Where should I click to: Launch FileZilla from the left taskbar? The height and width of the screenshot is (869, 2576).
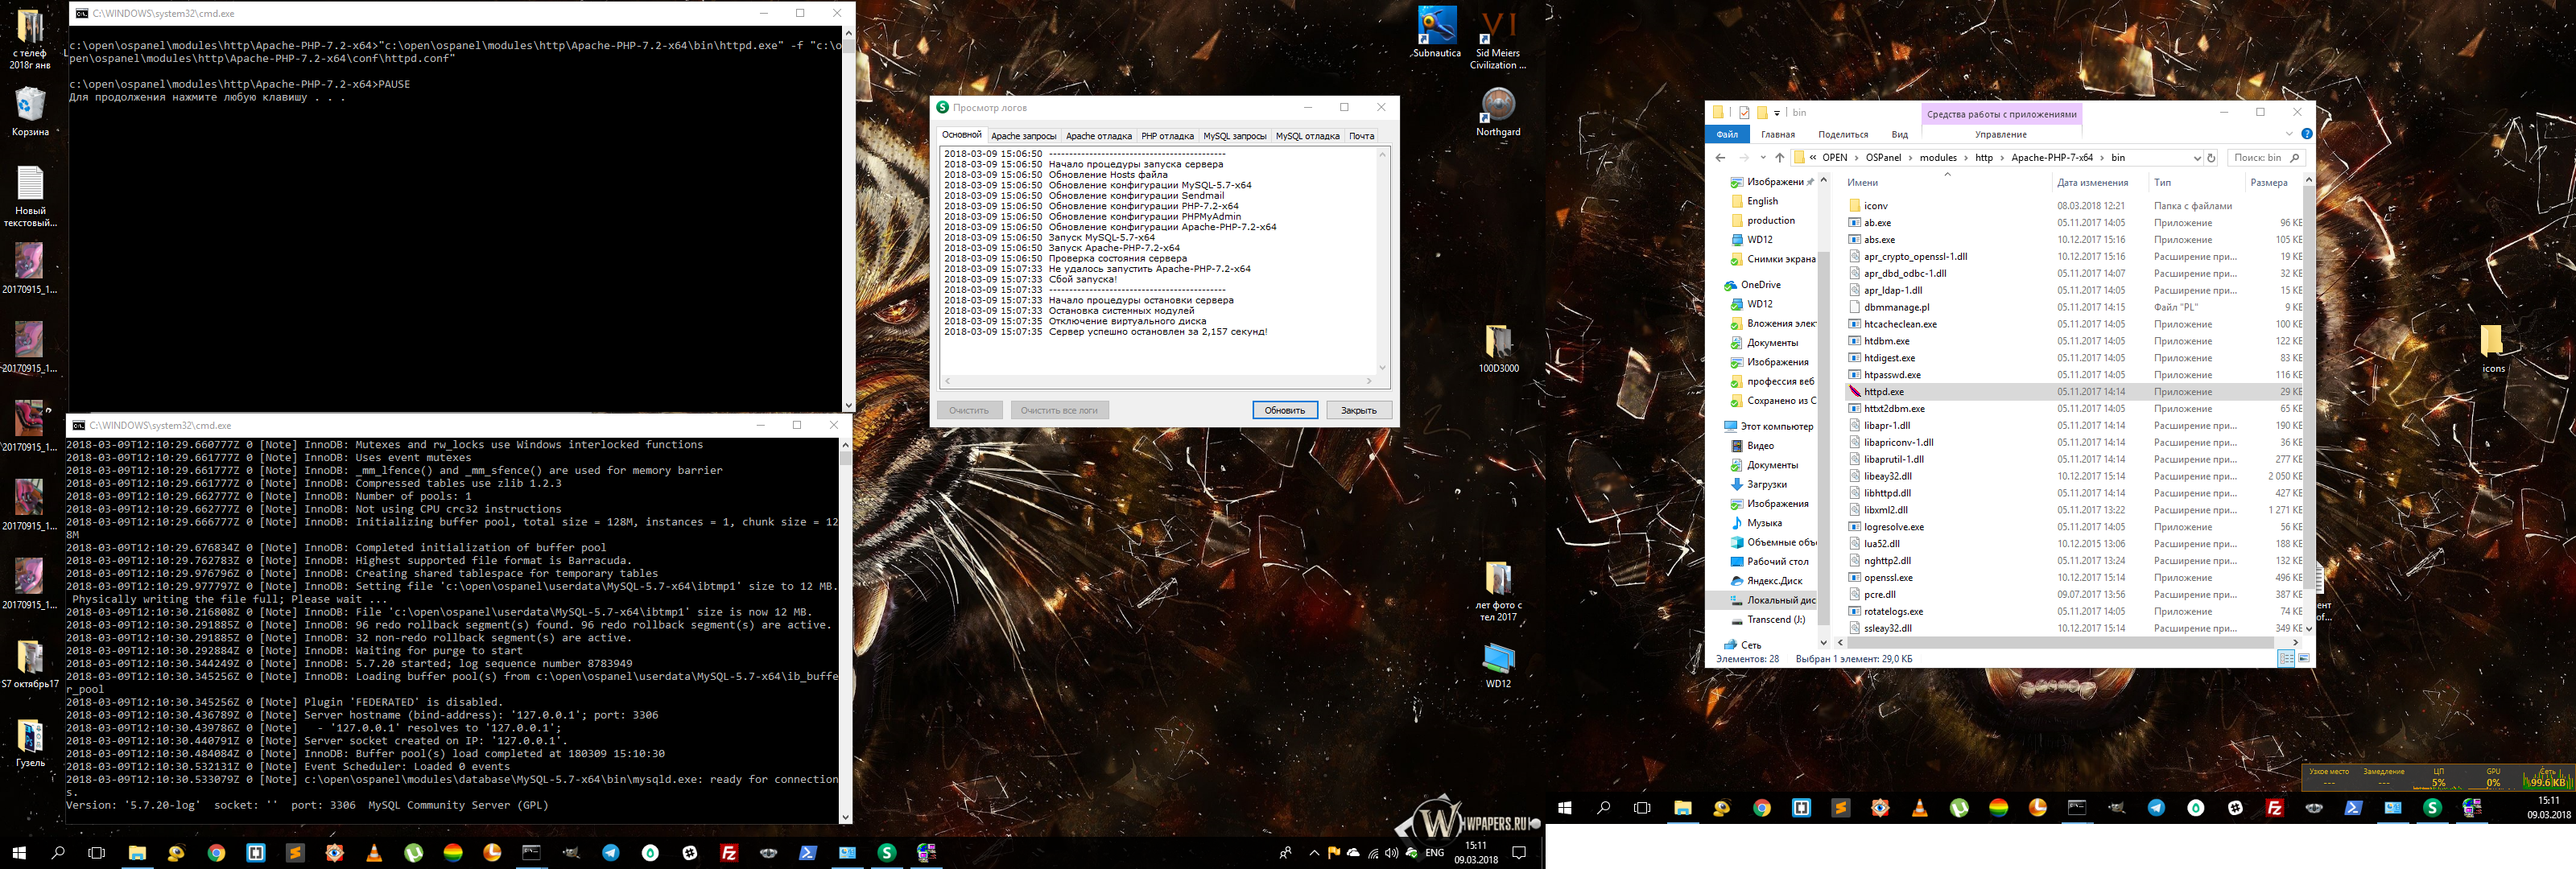(729, 853)
